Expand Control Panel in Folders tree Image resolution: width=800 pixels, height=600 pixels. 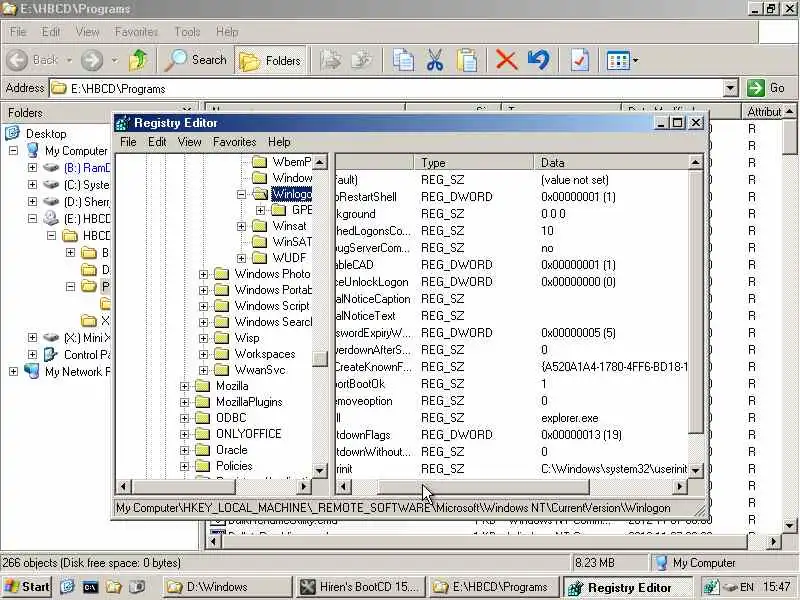click(x=32, y=354)
